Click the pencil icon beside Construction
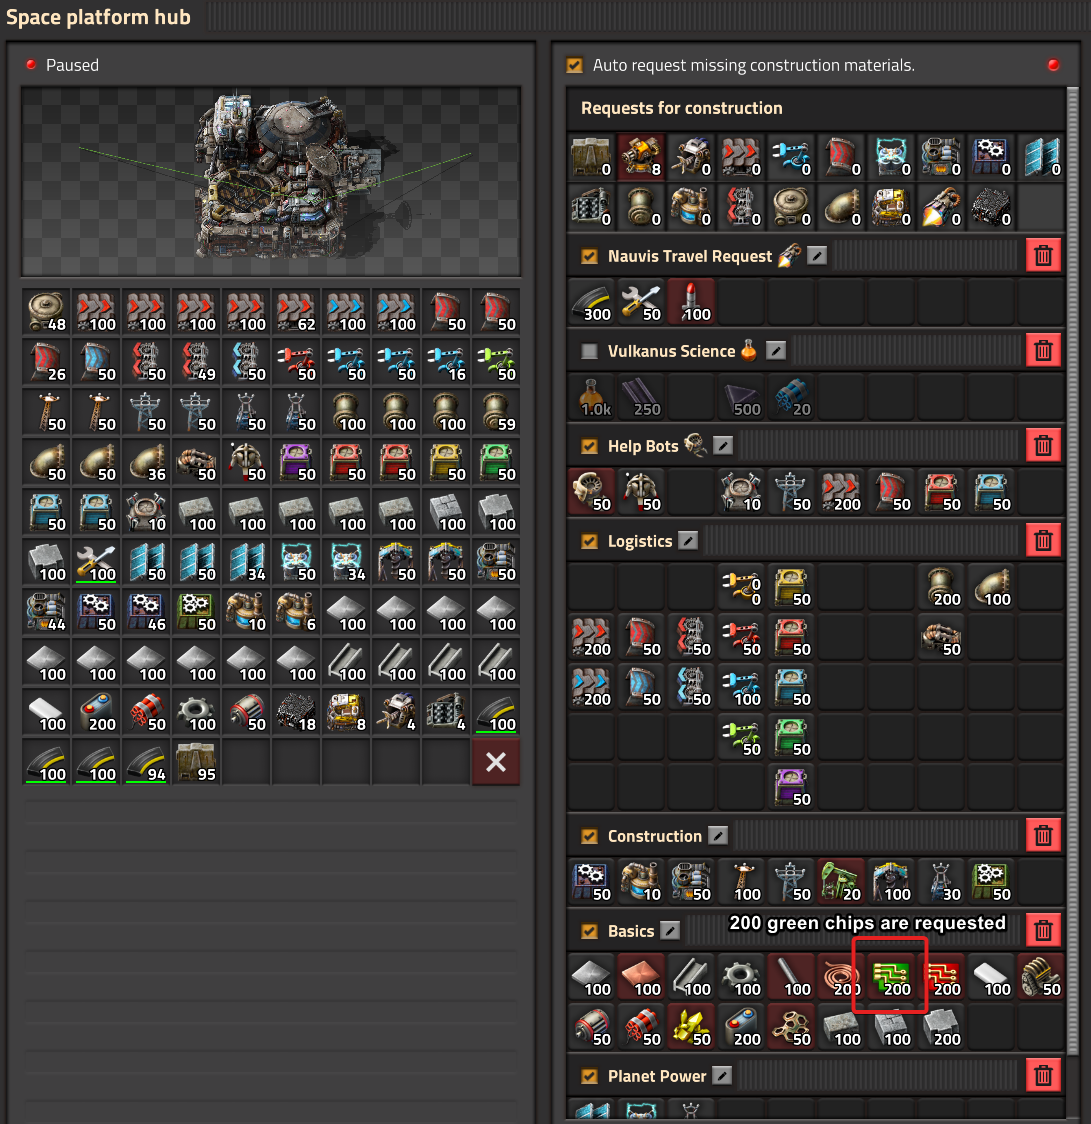The image size is (1091, 1124). [x=718, y=836]
